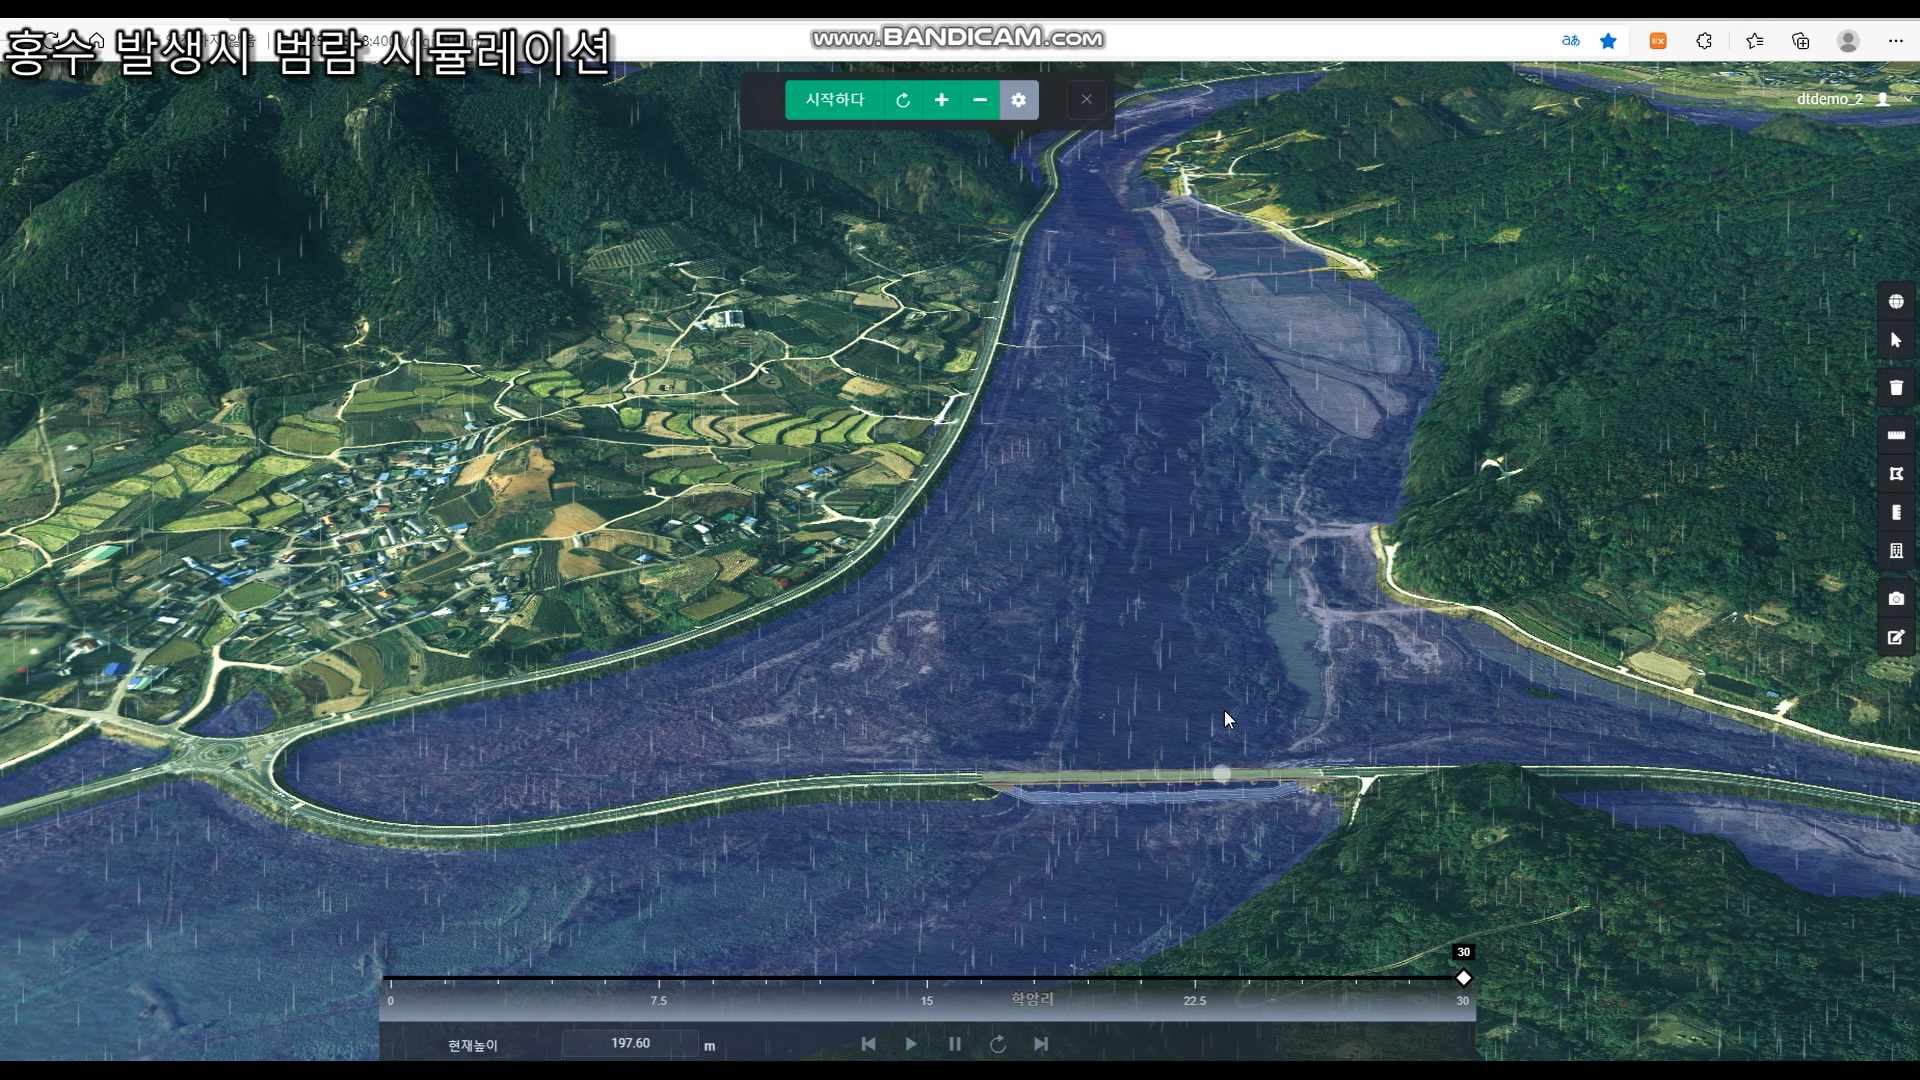The width and height of the screenshot is (1920, 1080).
Task: Increase water level with plus button
Action: coord(941,100)
